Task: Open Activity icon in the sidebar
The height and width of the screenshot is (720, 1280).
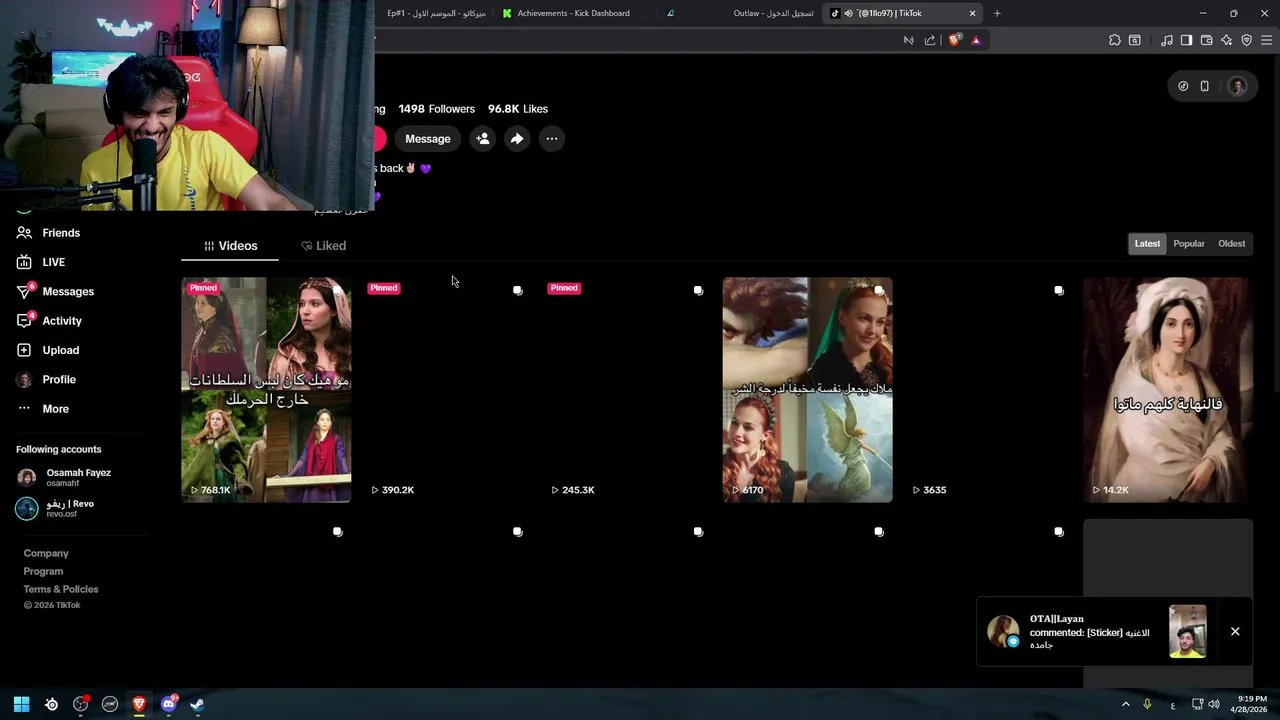Action: (x=25, y=320)
